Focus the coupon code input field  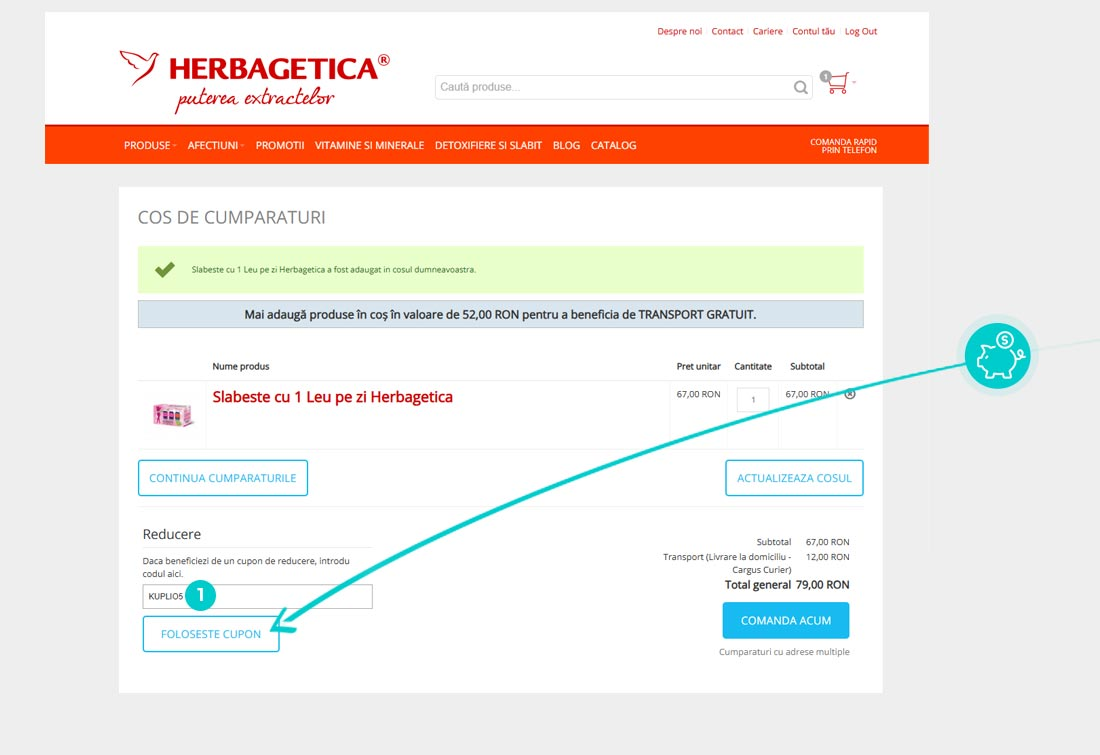257,596
